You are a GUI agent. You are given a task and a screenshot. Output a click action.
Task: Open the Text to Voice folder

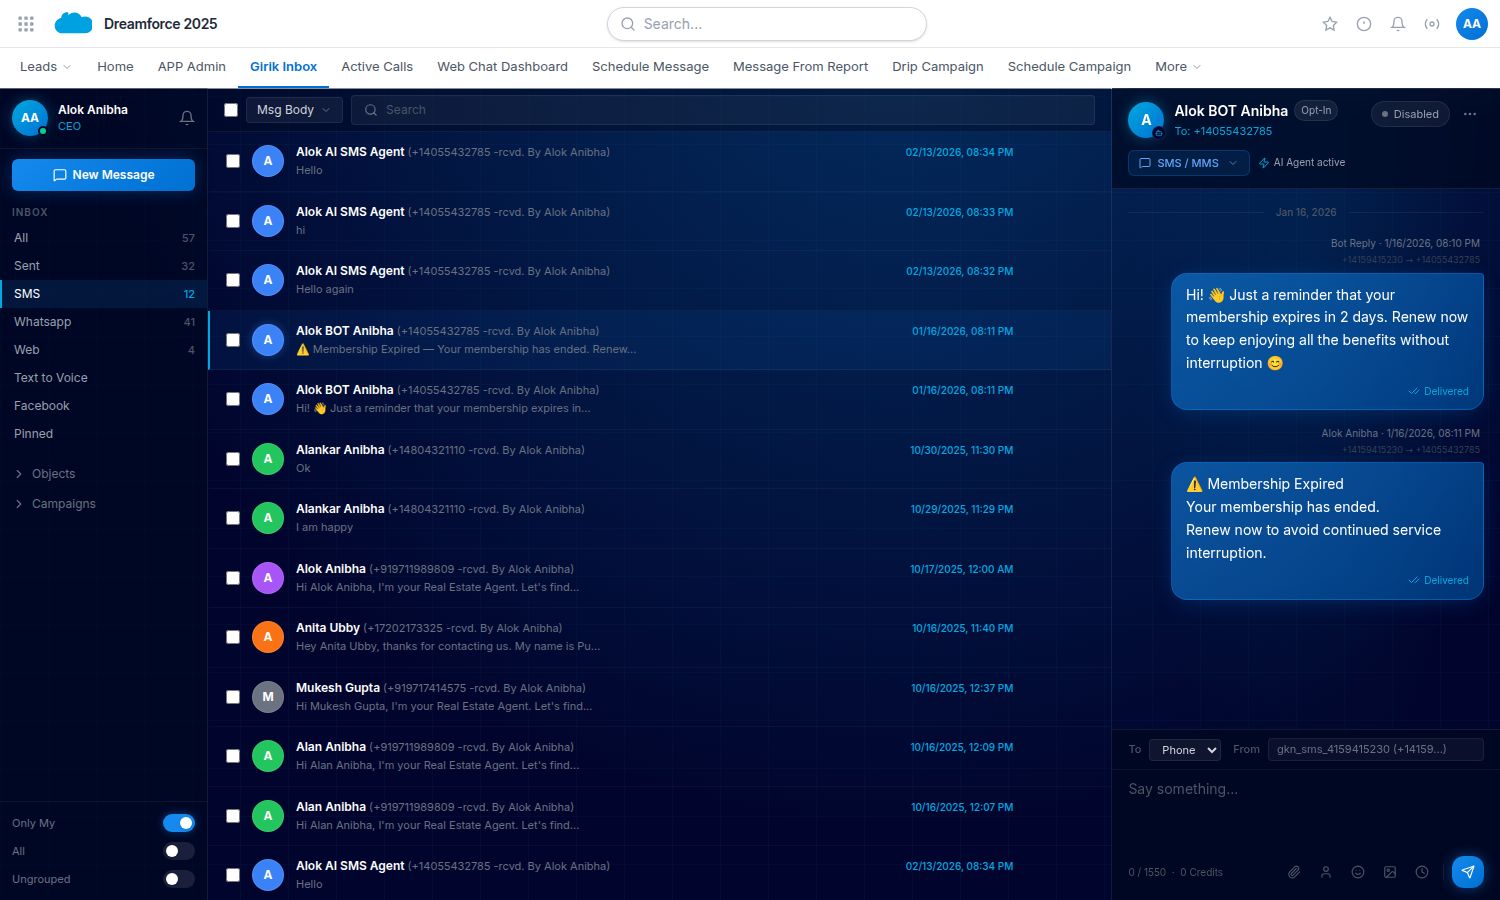[104, 378]
